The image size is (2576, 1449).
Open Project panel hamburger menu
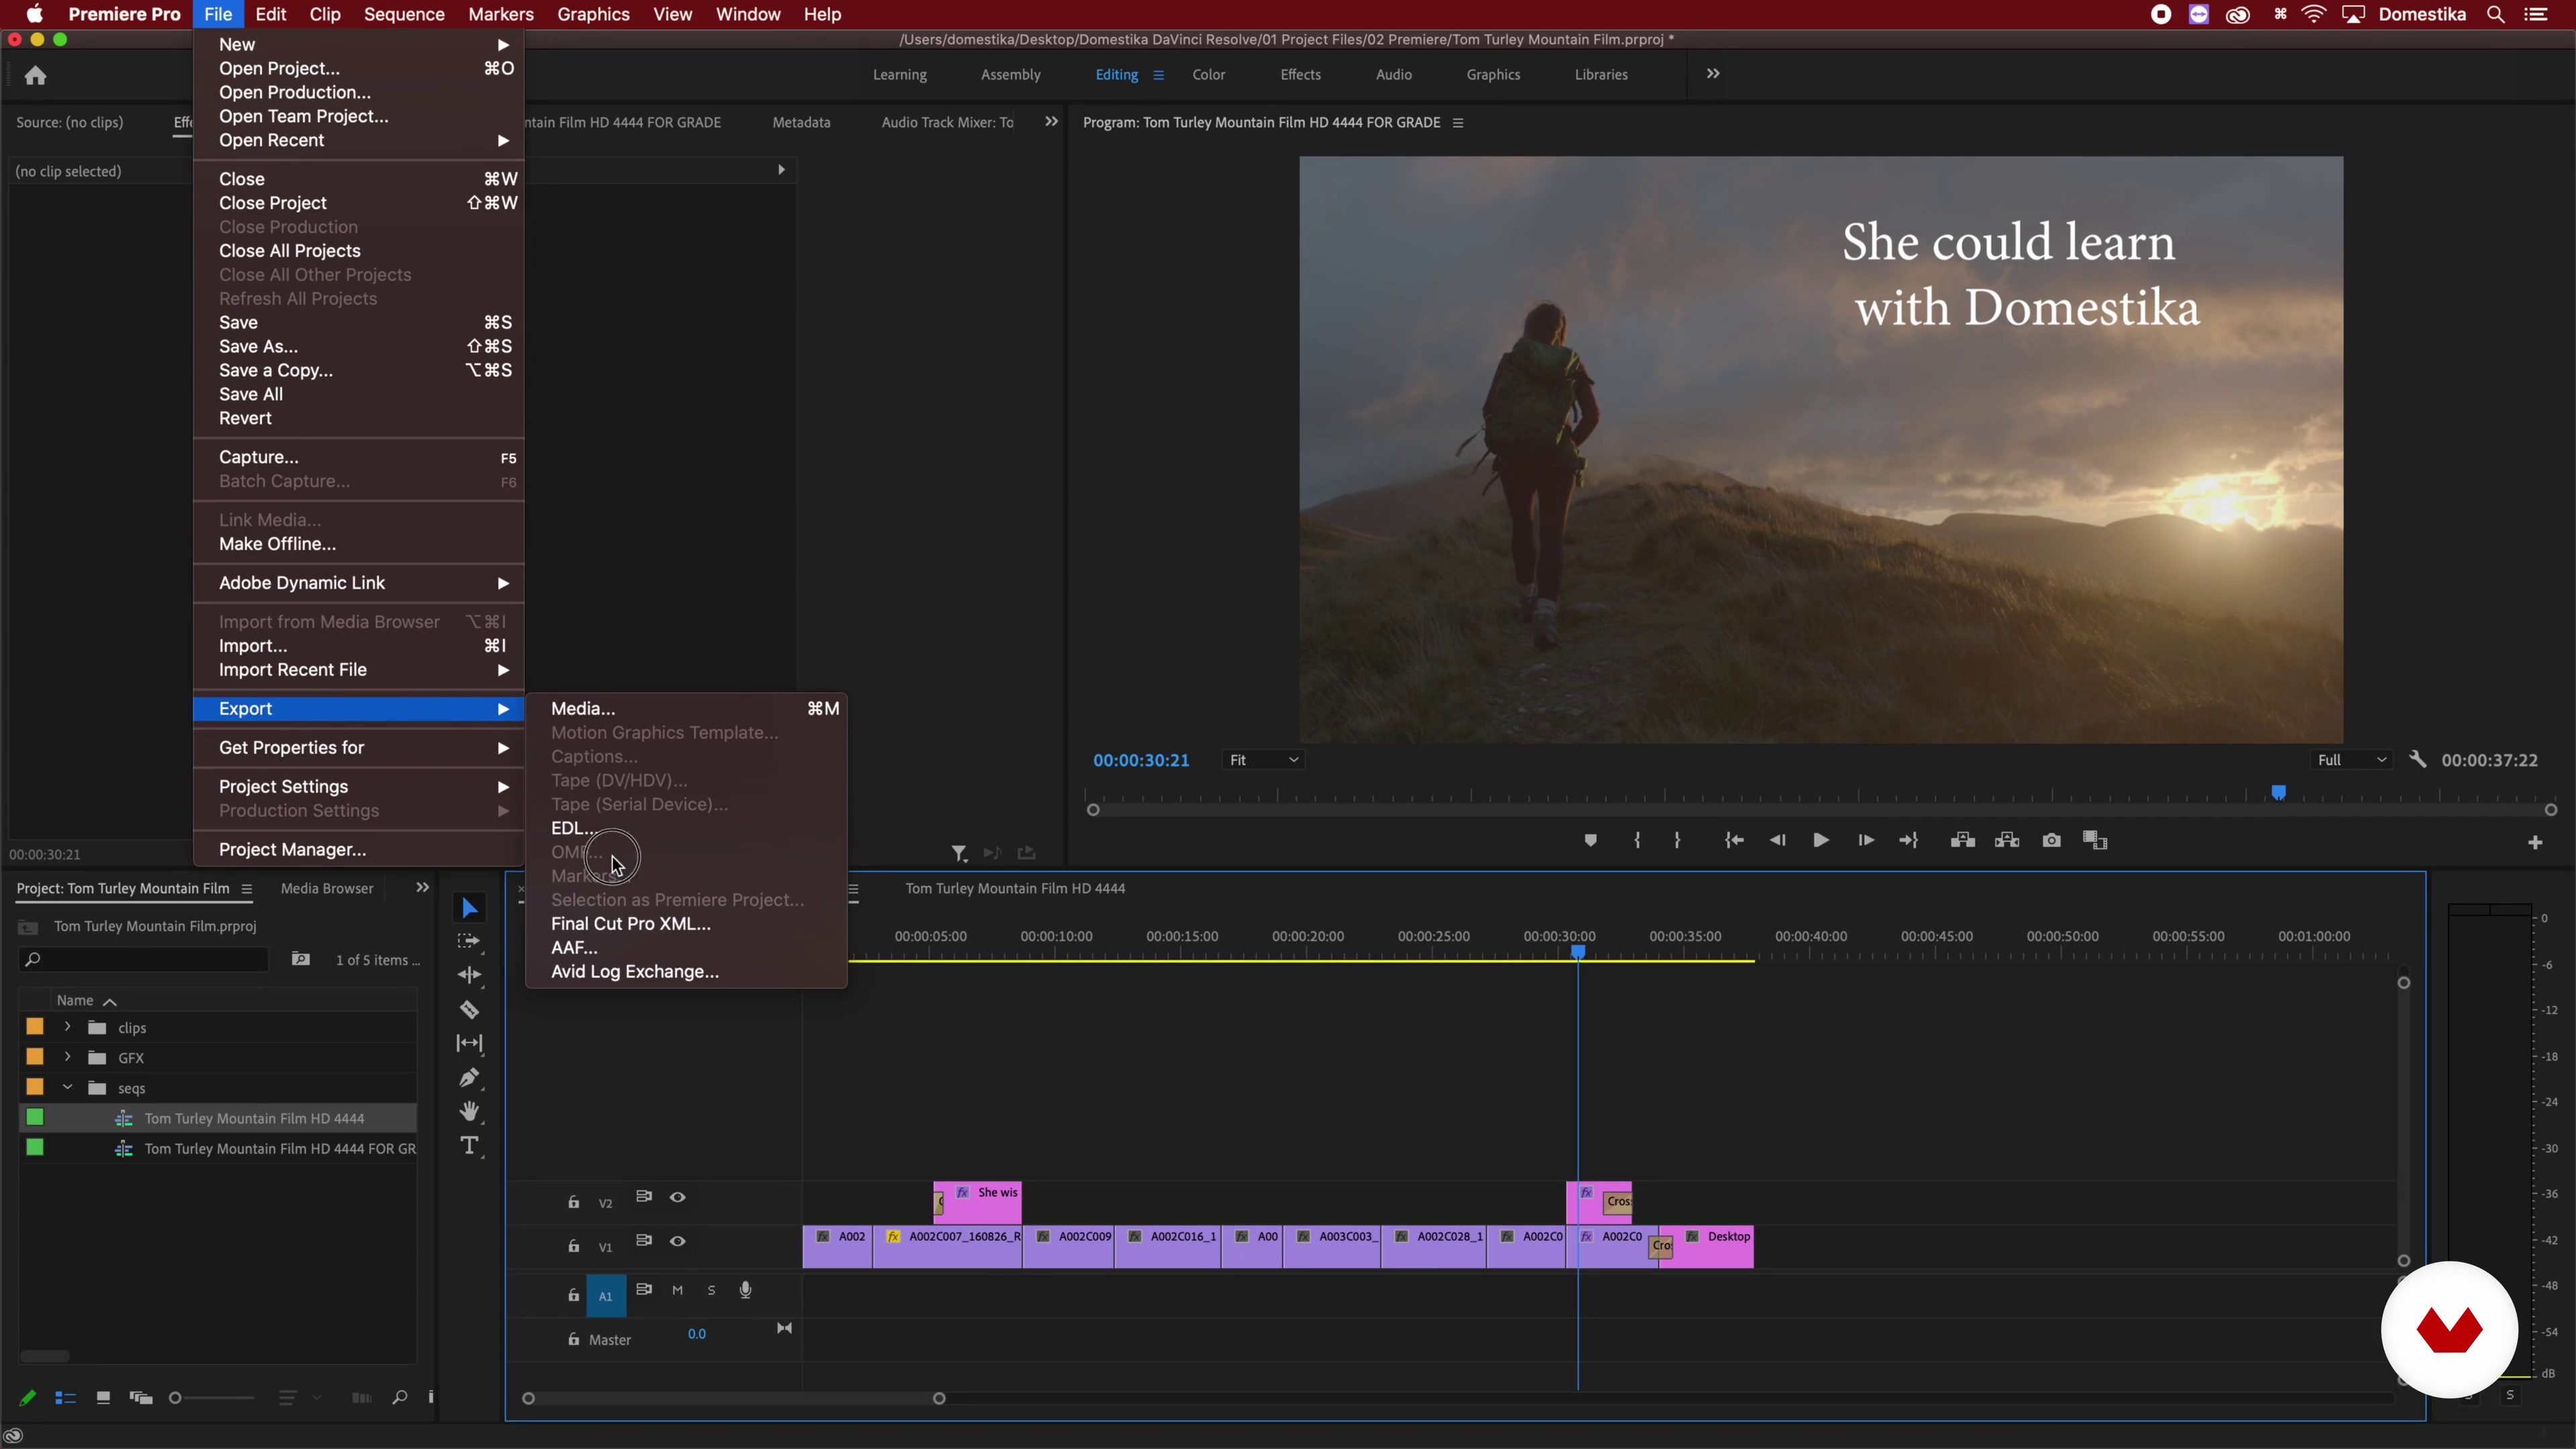tap(246, 889)
